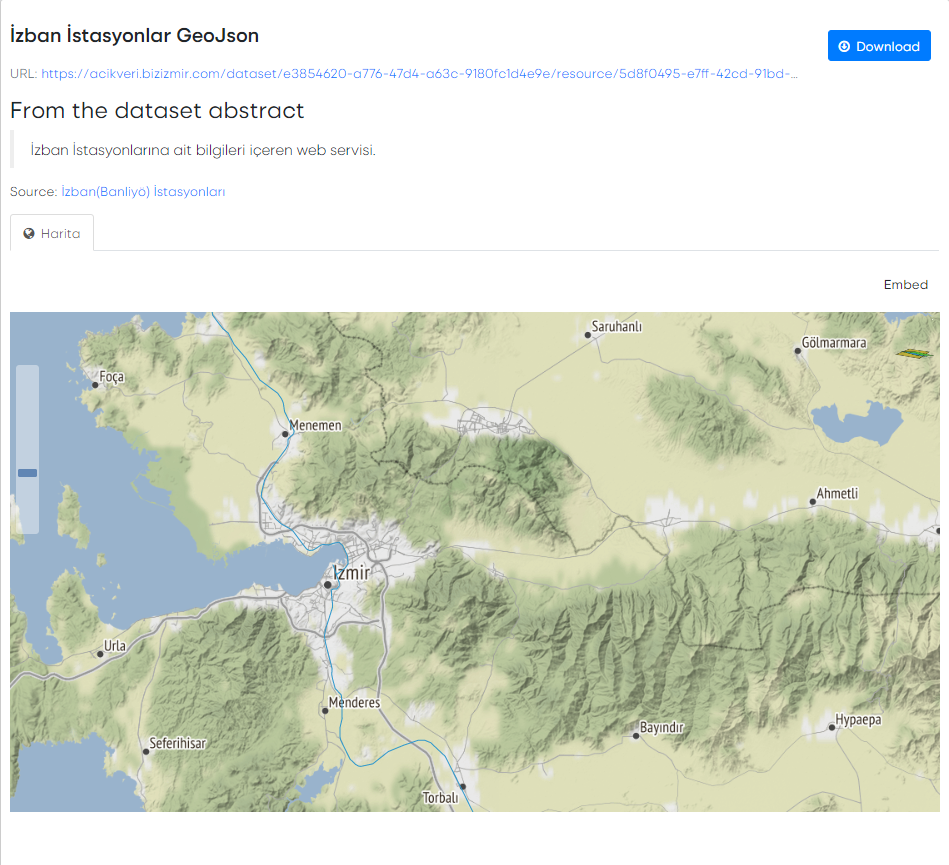949x865 pixels.
Task: Select the Saruhanlı map marker
Action: (x=588, y=335)
